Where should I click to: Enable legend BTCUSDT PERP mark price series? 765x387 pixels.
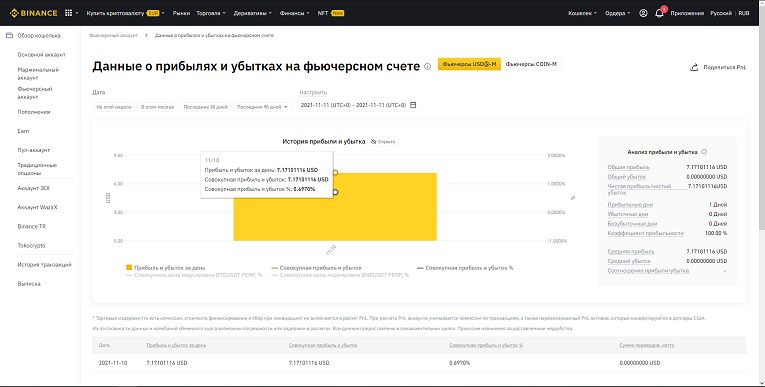click(194, 275)
